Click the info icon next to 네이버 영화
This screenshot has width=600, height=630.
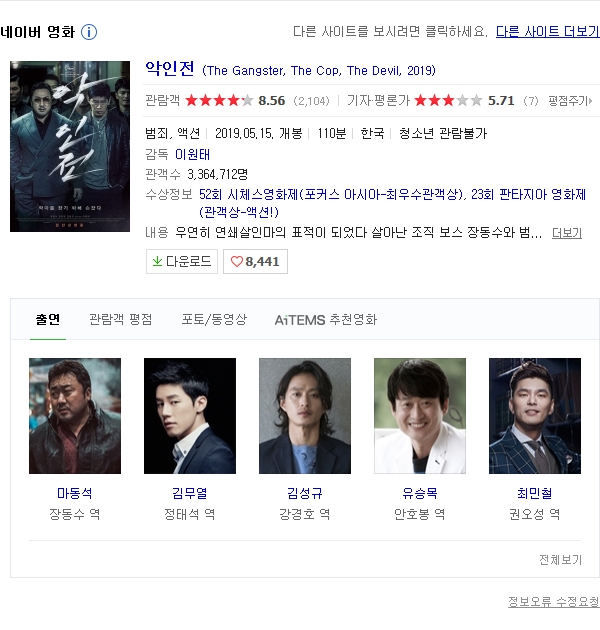[89, 32]
